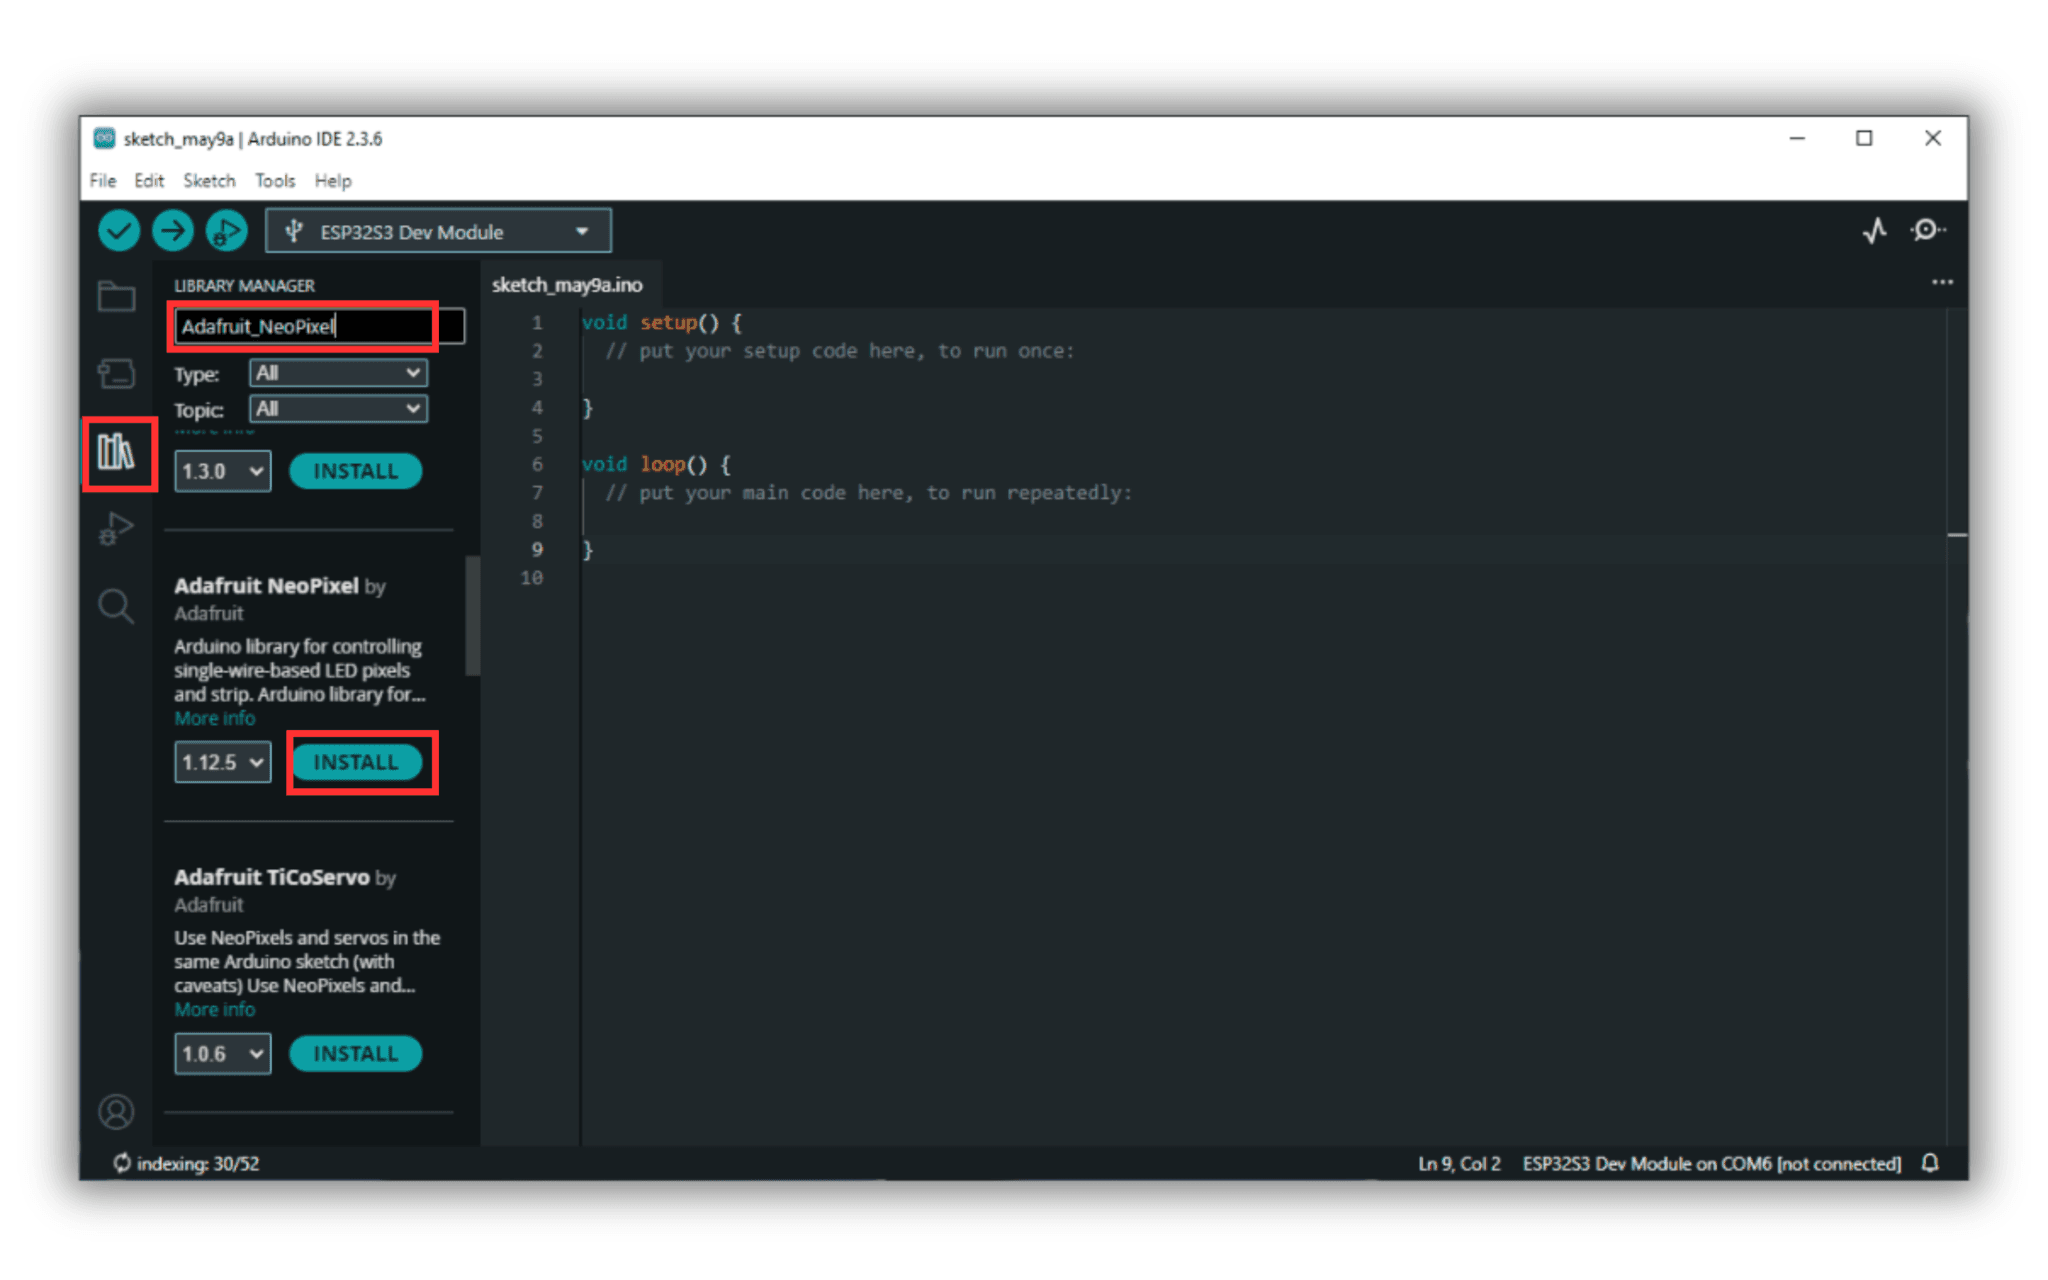Open the Help menu
2048x1280 pixels.
coord(333,181)
